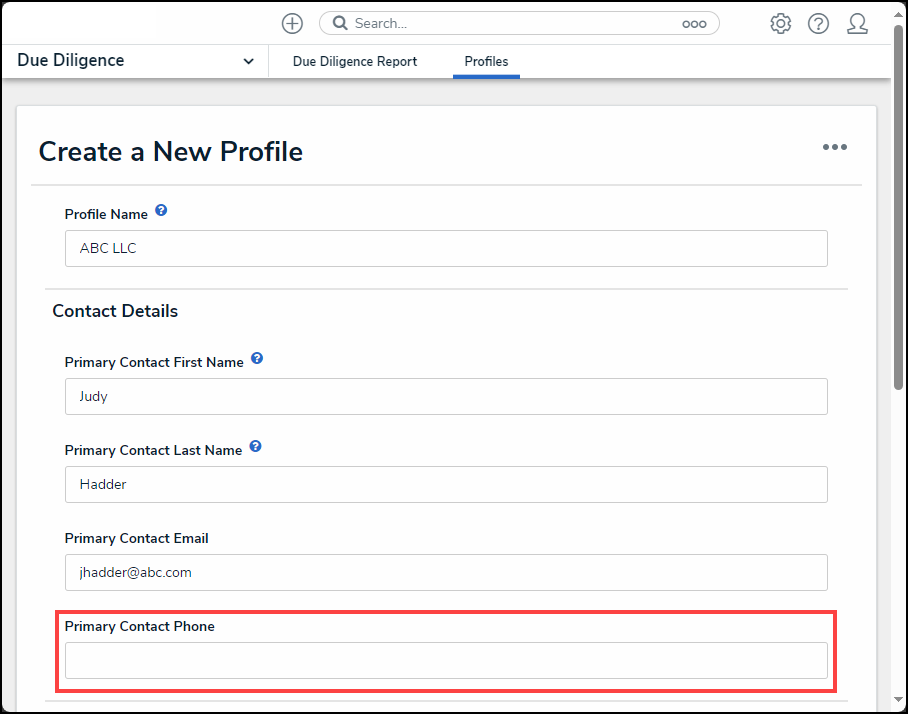Click the search magnifier icon
The image size is (908, 714).
(340, 23)
